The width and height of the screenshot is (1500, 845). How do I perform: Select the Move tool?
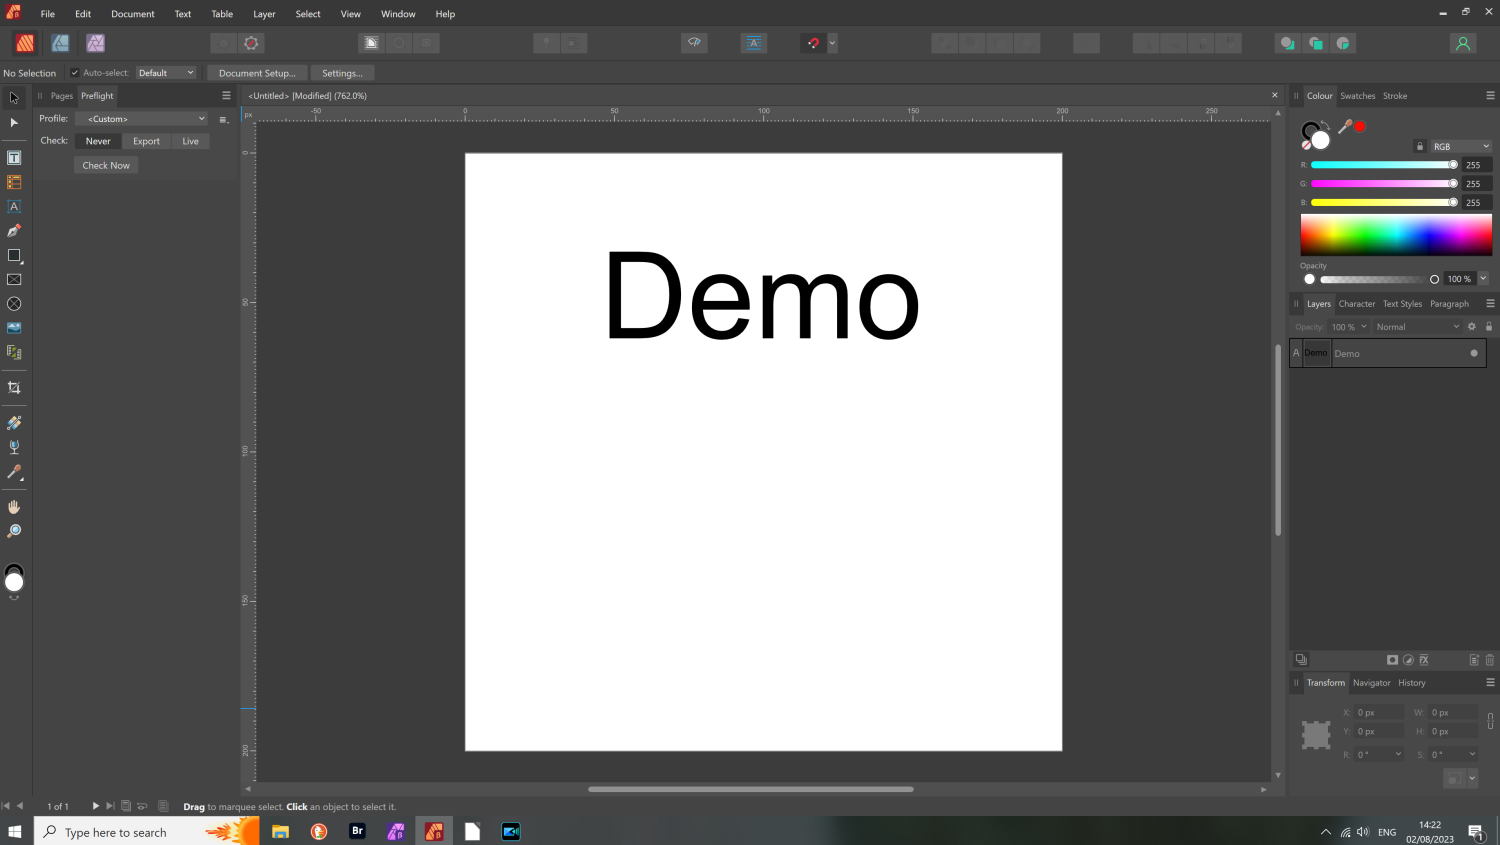pyautogui.click(x=14, y=97)
